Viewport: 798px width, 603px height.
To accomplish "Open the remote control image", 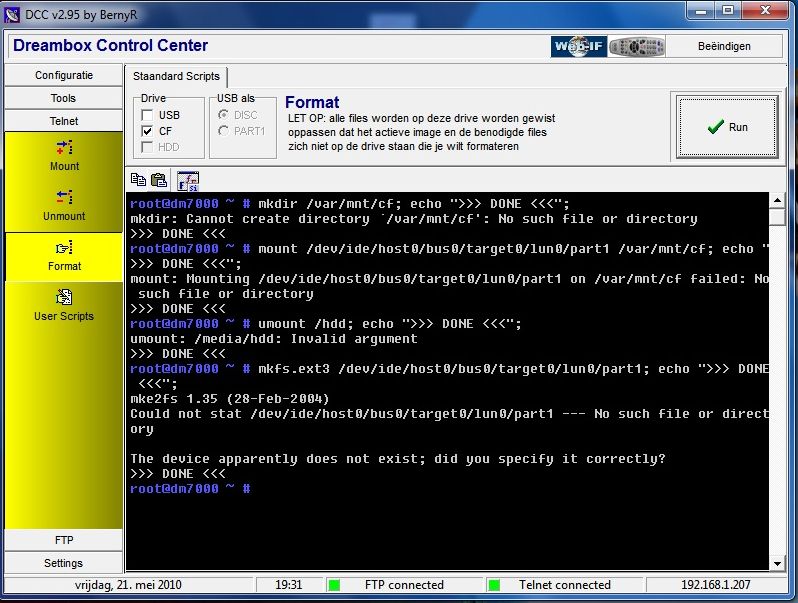I will (x=637, y=46).
